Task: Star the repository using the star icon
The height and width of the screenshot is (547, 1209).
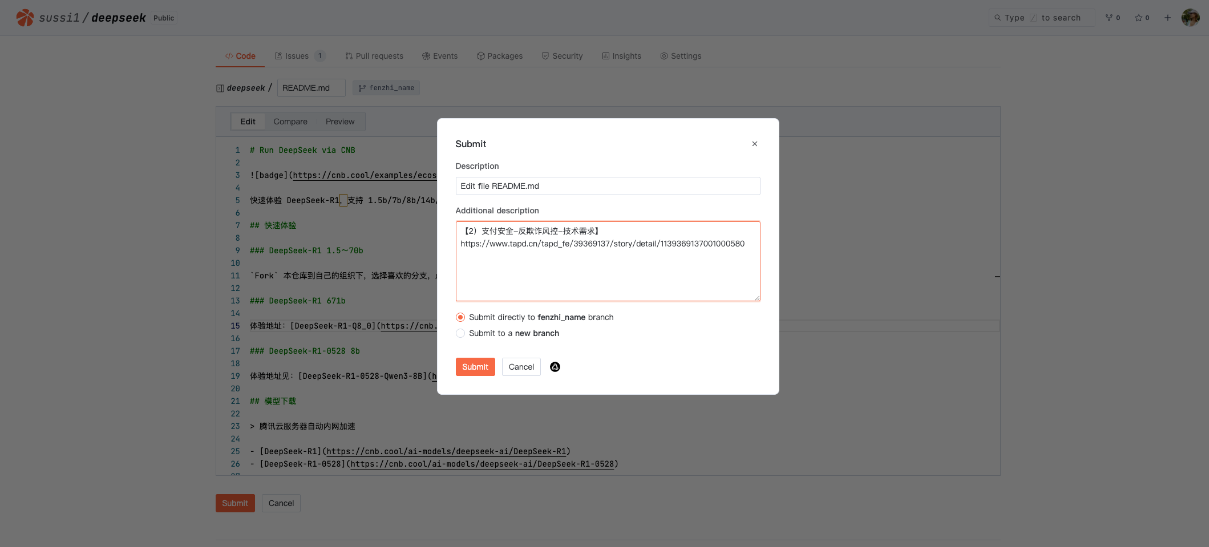Action: (1137, 18)
